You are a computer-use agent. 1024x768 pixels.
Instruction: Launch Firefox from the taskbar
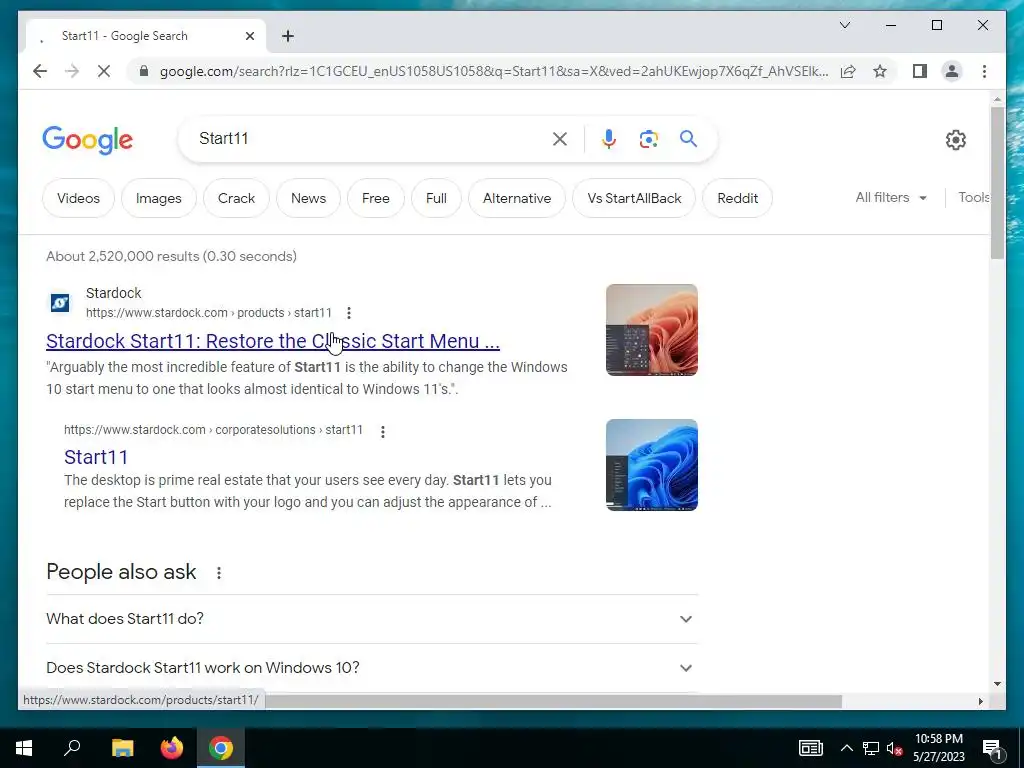click(x=172, y=748)
